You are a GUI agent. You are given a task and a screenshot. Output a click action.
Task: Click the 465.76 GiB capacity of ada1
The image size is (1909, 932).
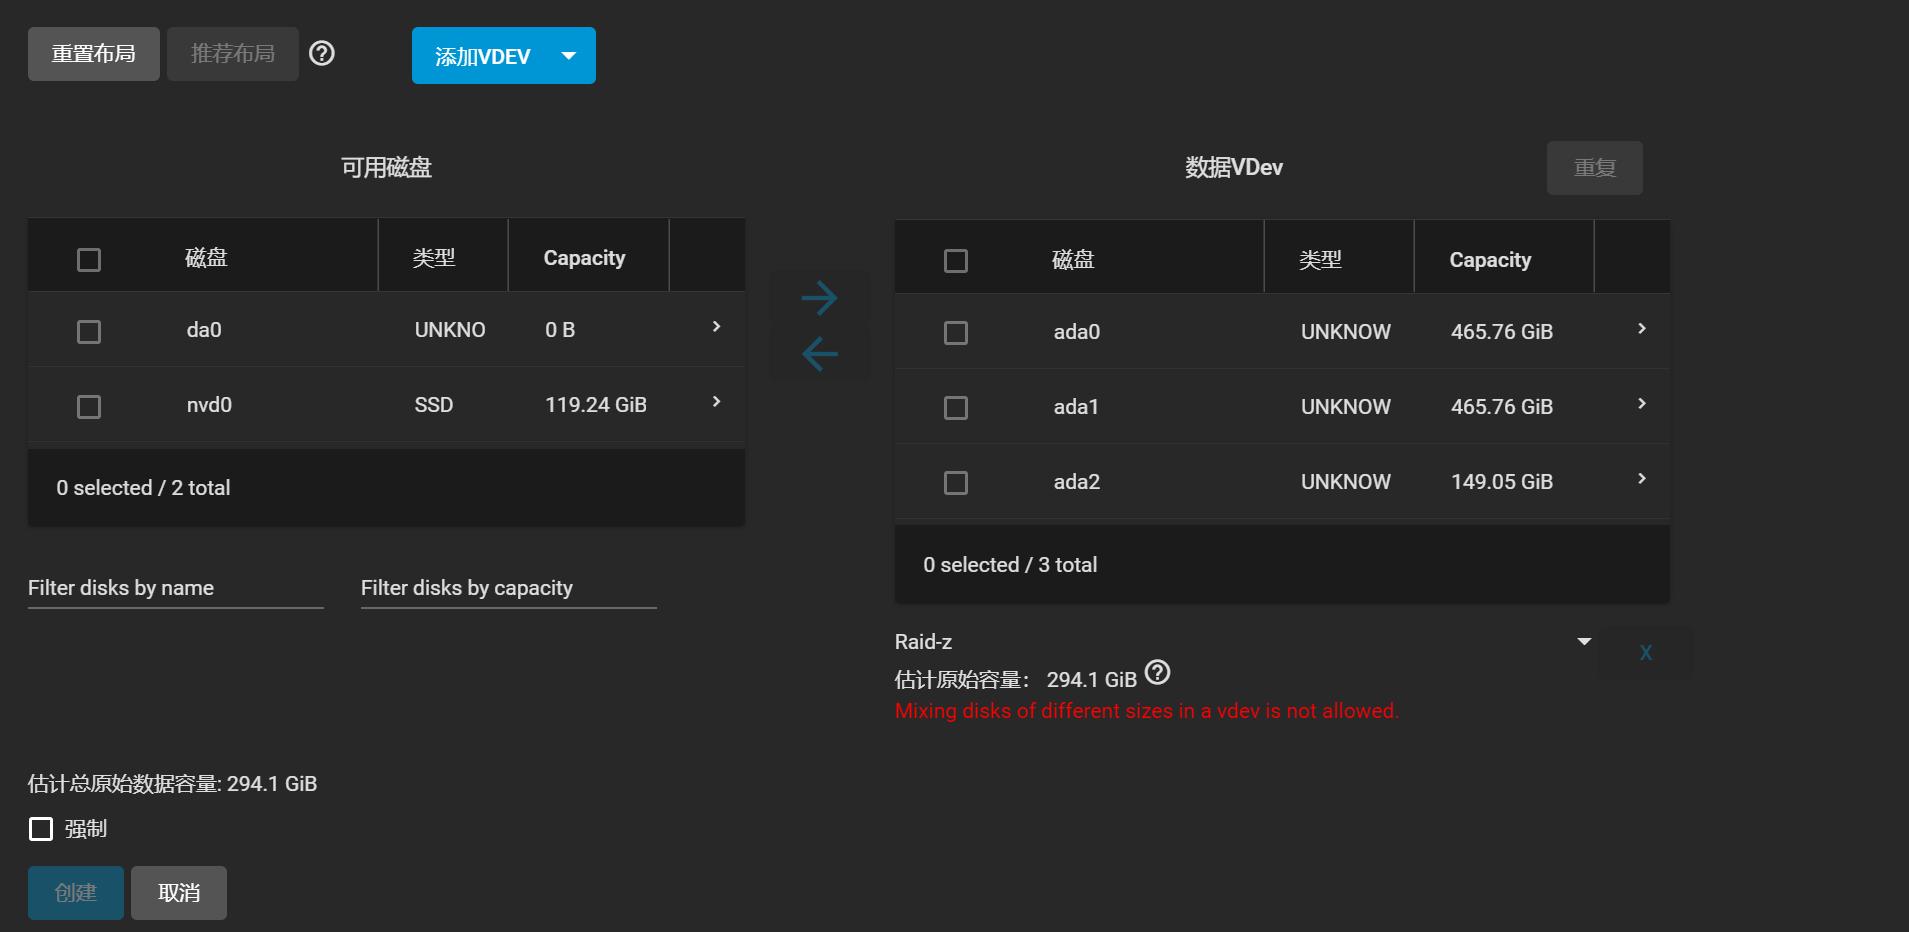pyautogui.click(x=1502, y=407)
